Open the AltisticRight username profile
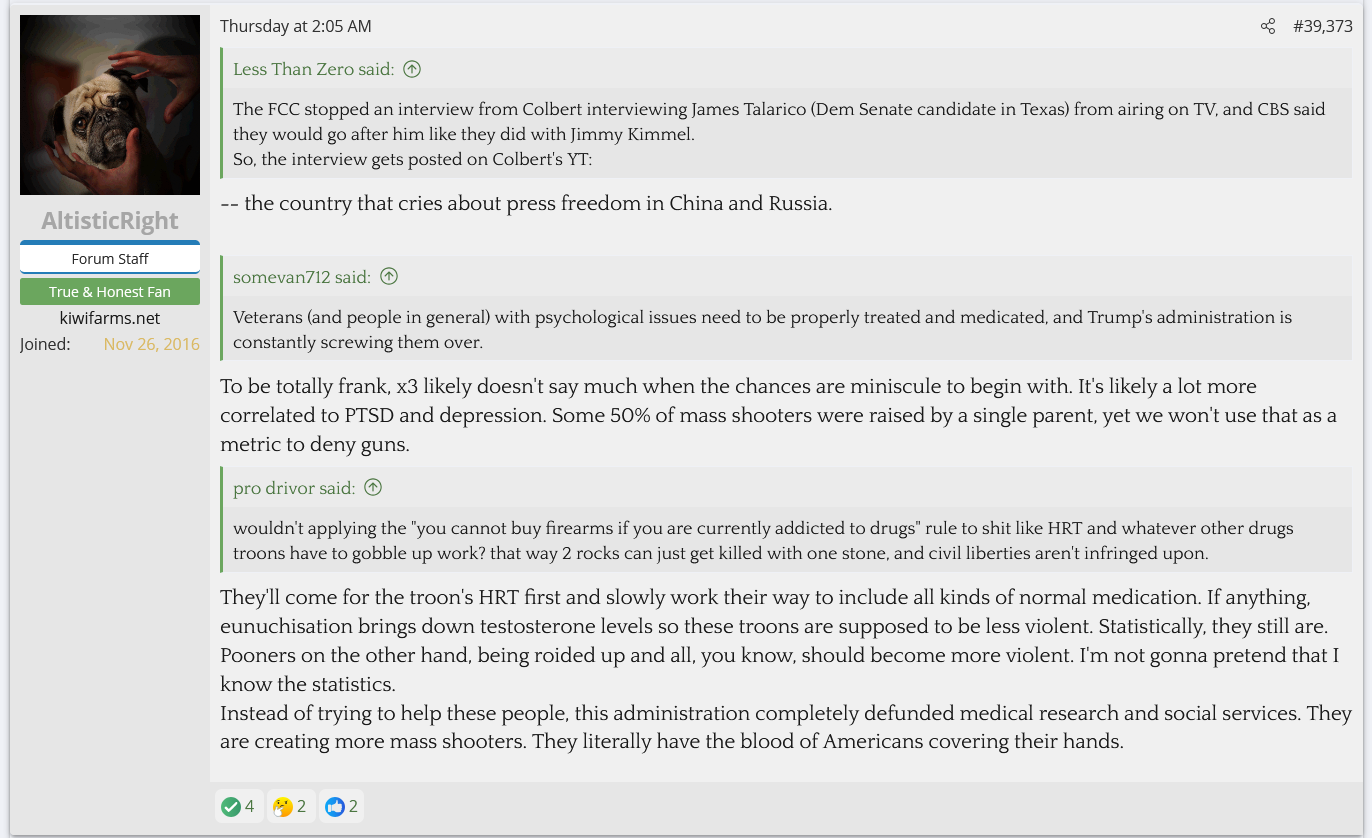This screenshot has width=1372, height=838. tap(110, 221)
